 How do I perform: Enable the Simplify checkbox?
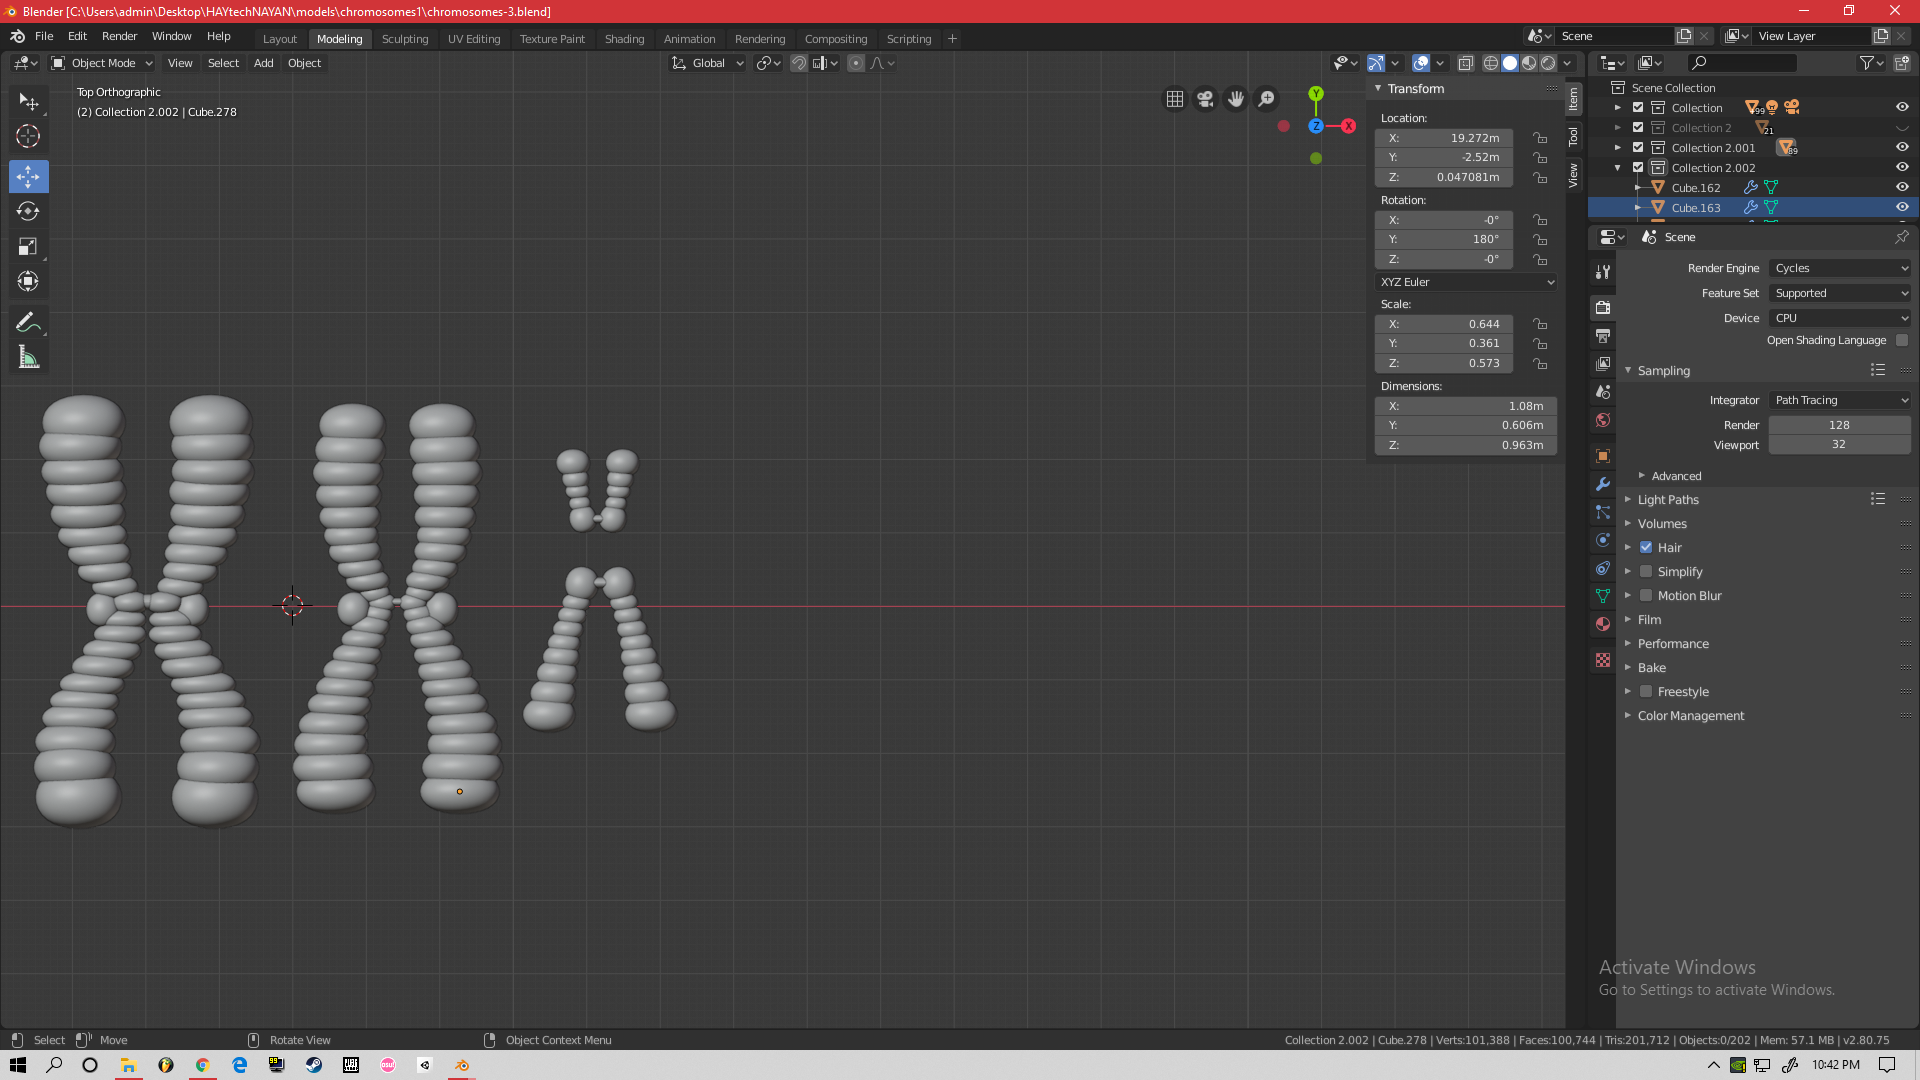click(1646, 571)
